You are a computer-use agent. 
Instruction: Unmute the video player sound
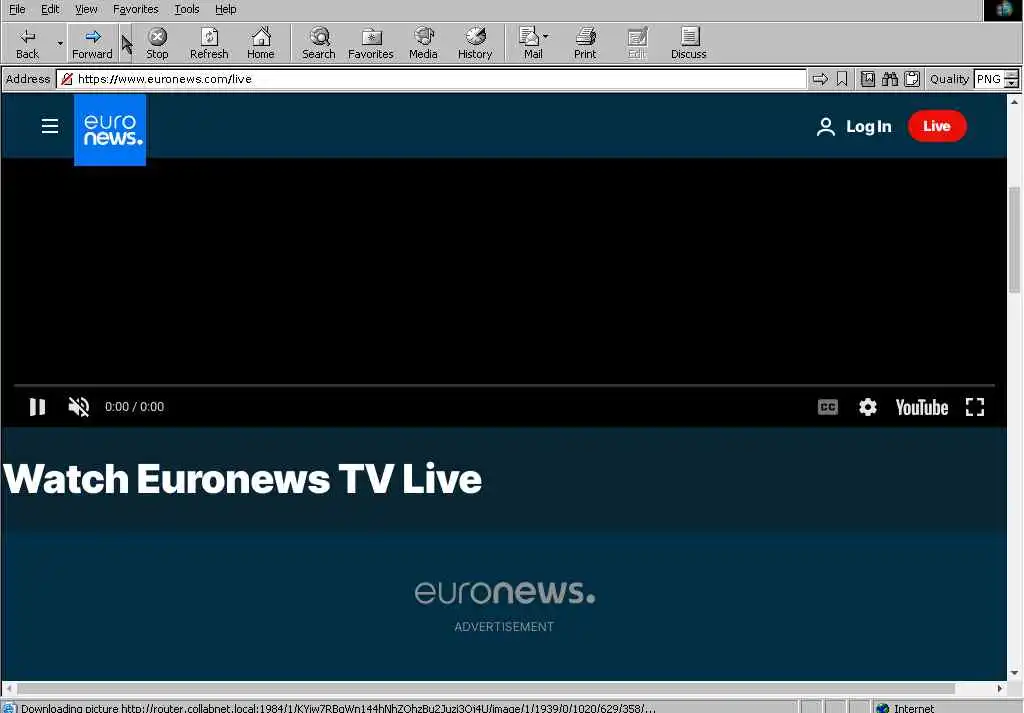pos(78,407)
